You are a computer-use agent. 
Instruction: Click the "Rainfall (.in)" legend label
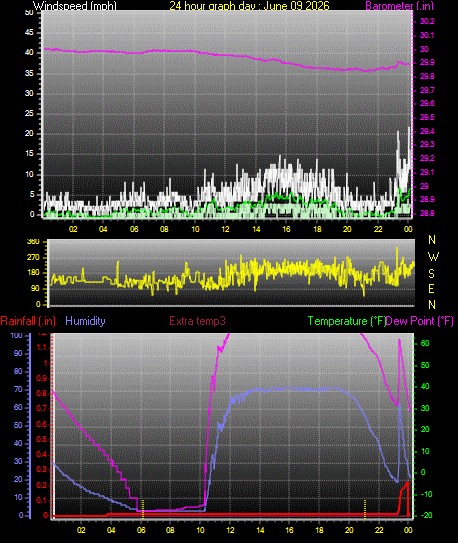28,321
